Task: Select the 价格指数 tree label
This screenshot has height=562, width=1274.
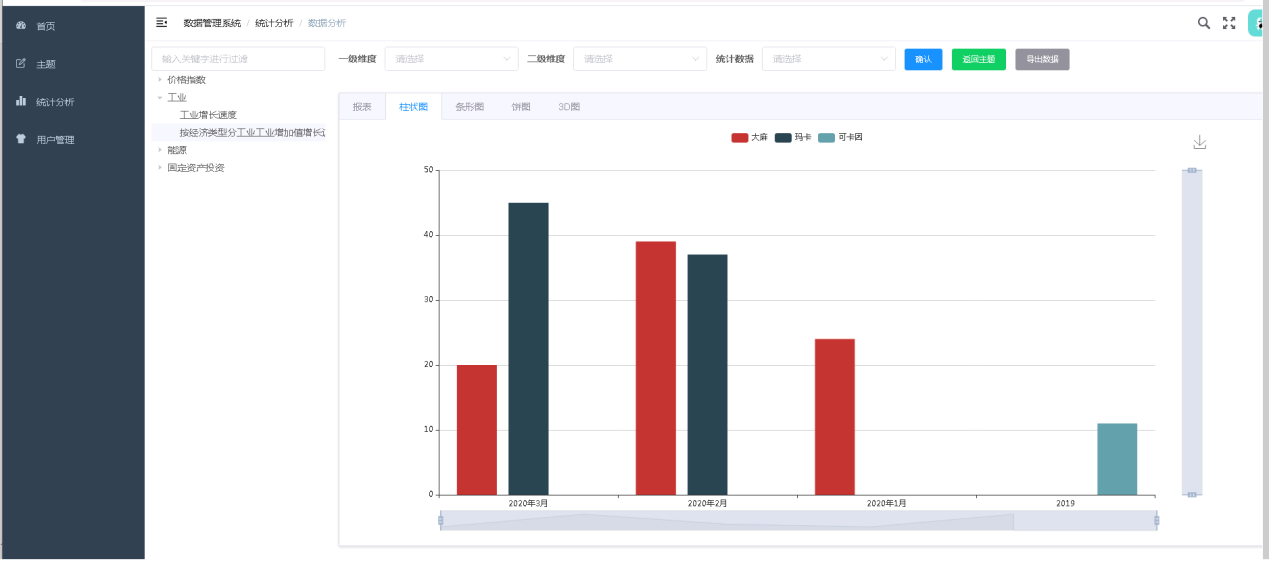Action: (x=187, y=79)
